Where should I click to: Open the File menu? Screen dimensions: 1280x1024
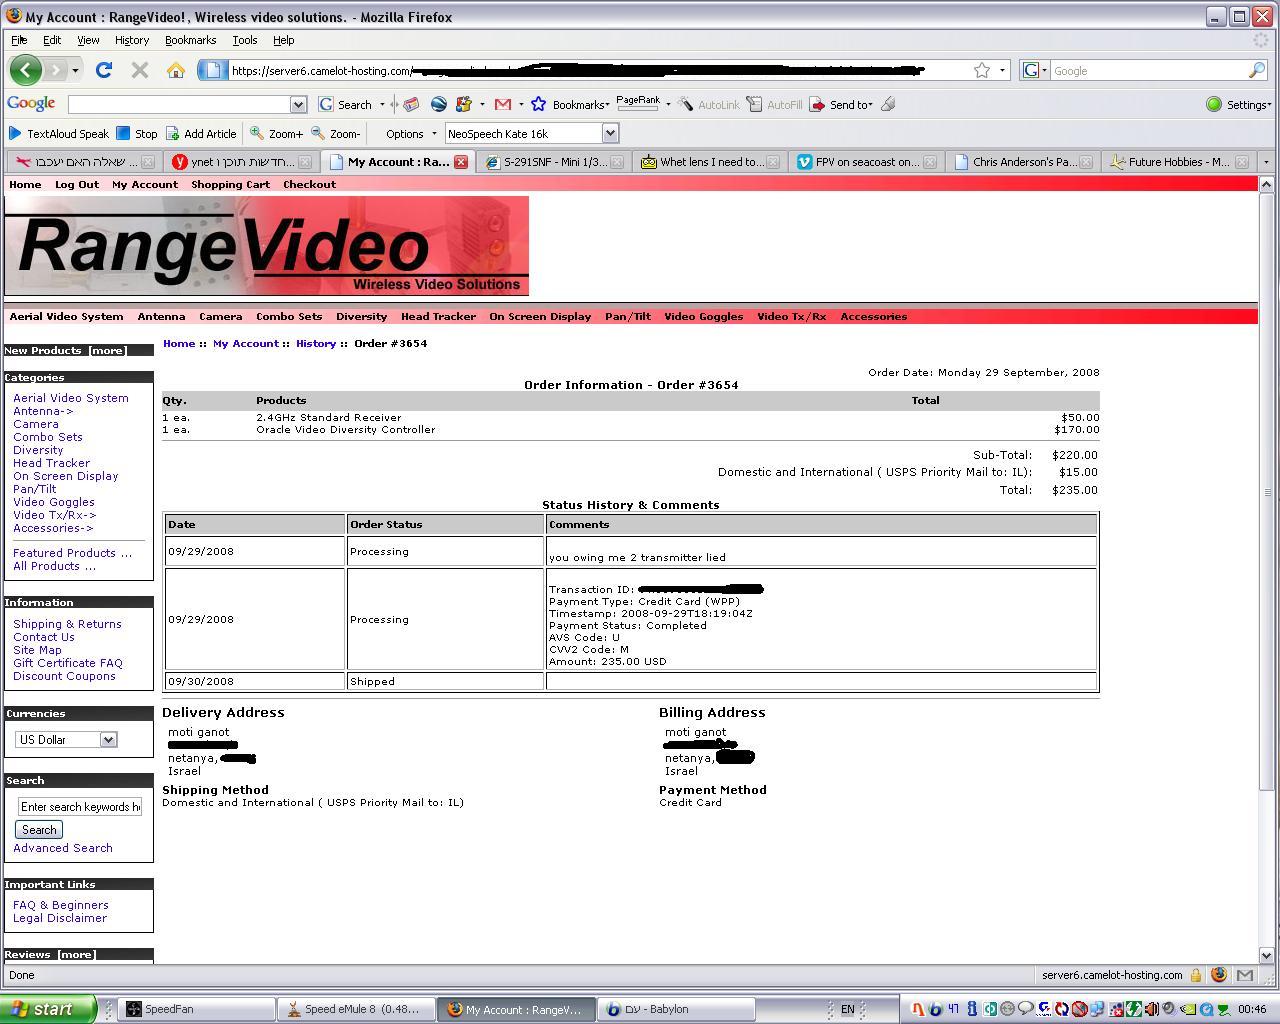[19, 40]
